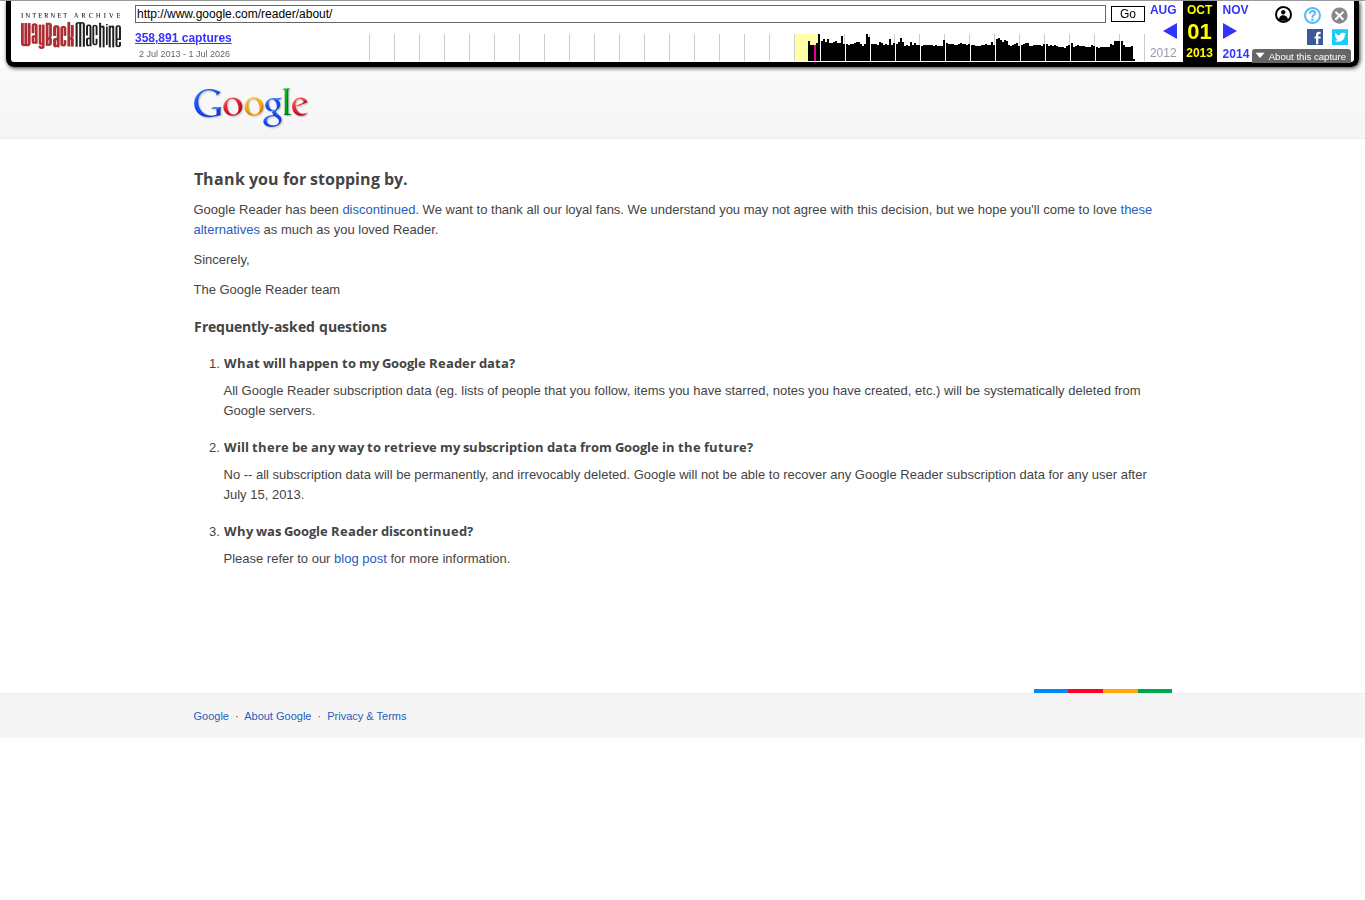Click the capture day 01

coord(1199,32)
